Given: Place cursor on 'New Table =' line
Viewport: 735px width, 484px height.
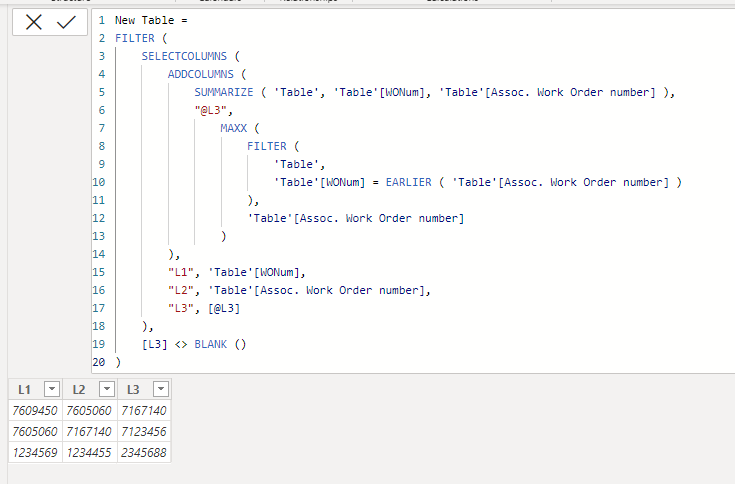Looking at the screenshot, I should (151, 20).
